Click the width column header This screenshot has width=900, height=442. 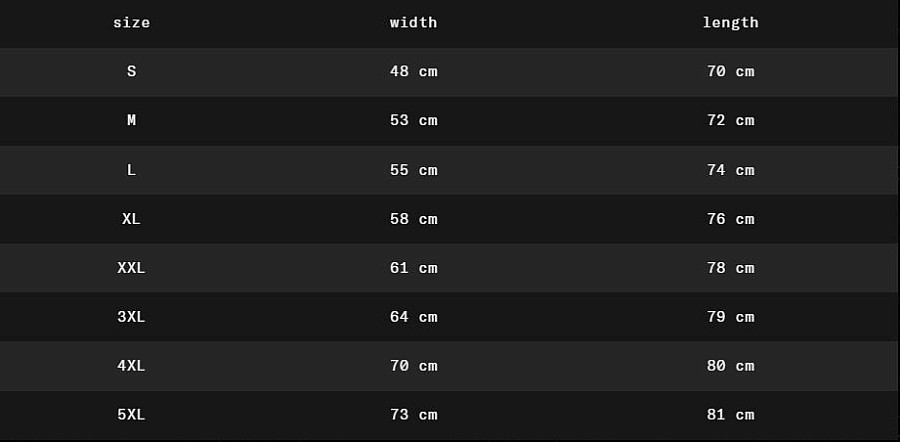tap(413, 22)
